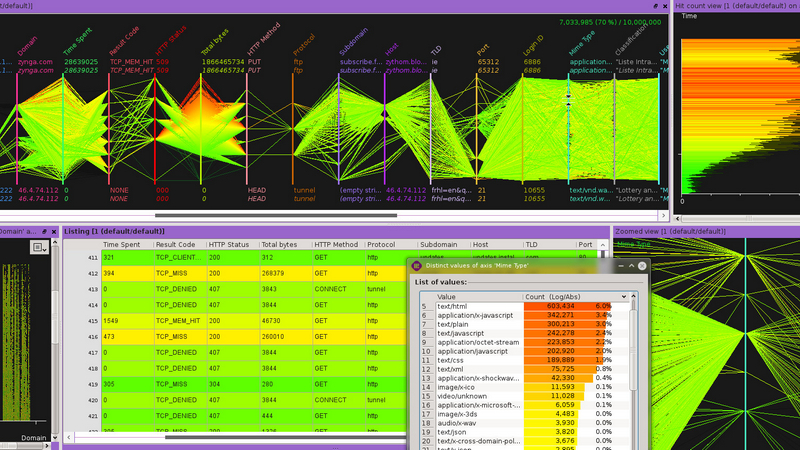Image resolution: width=800 pixels, height=450 pixels.
Task: Select the video/unknown value row
Action: pyautogui.click(x=524, y=396)
